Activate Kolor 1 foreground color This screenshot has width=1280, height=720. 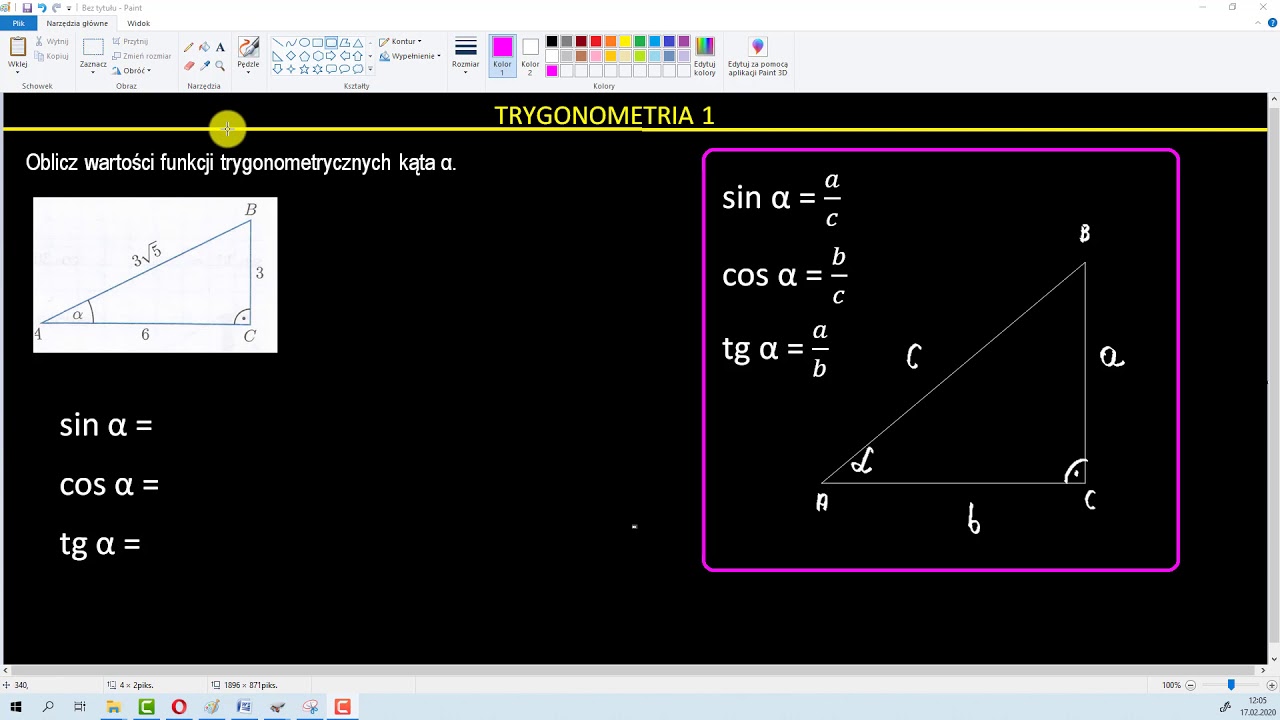click(502, 56)
